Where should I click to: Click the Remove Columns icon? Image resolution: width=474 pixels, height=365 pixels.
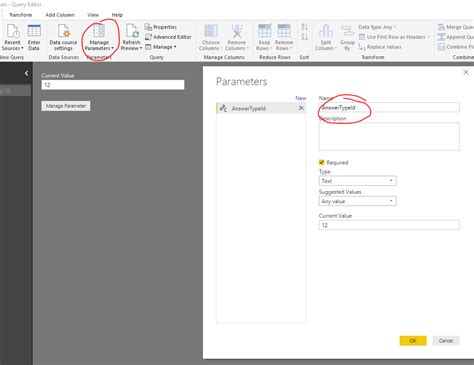237,31
